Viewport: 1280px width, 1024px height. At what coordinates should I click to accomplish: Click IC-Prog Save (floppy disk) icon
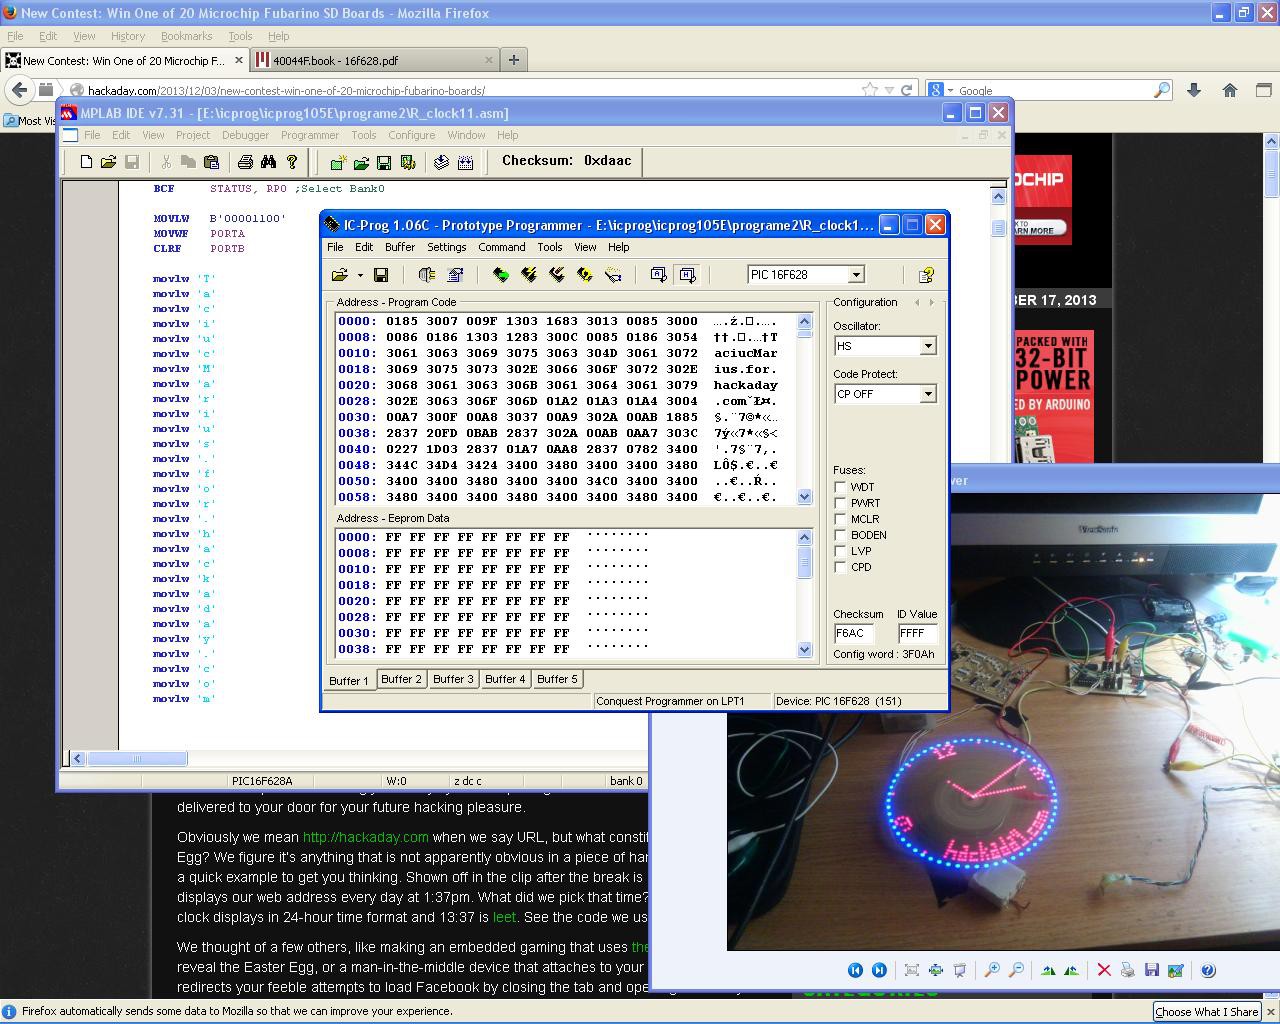(x=381, y=275)
